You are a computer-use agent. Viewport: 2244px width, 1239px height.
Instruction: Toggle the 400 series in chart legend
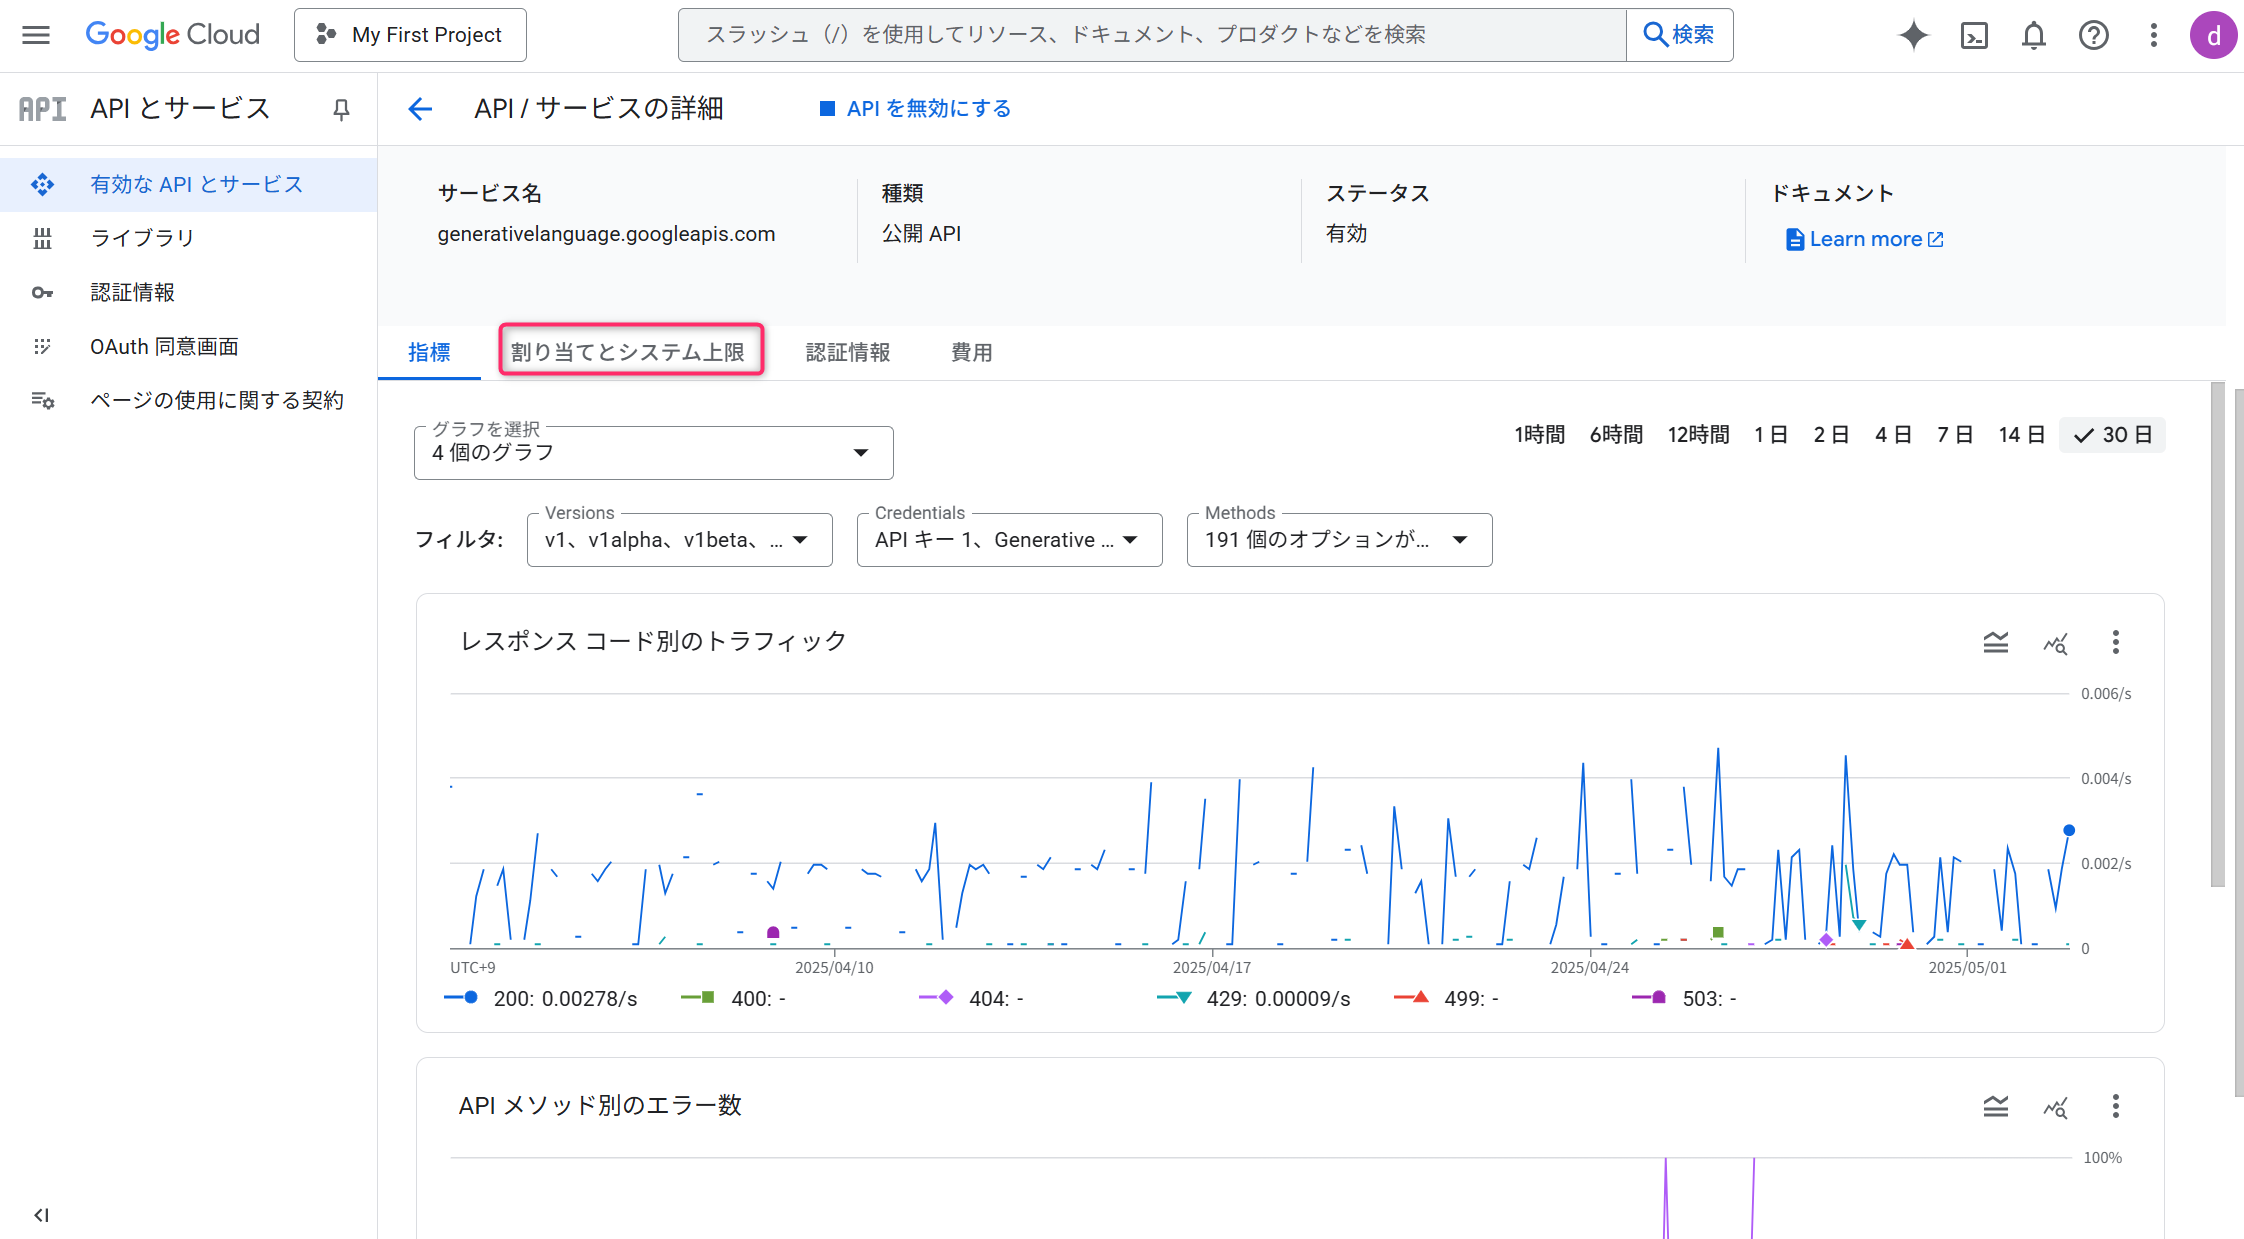[x=733, y=999]
